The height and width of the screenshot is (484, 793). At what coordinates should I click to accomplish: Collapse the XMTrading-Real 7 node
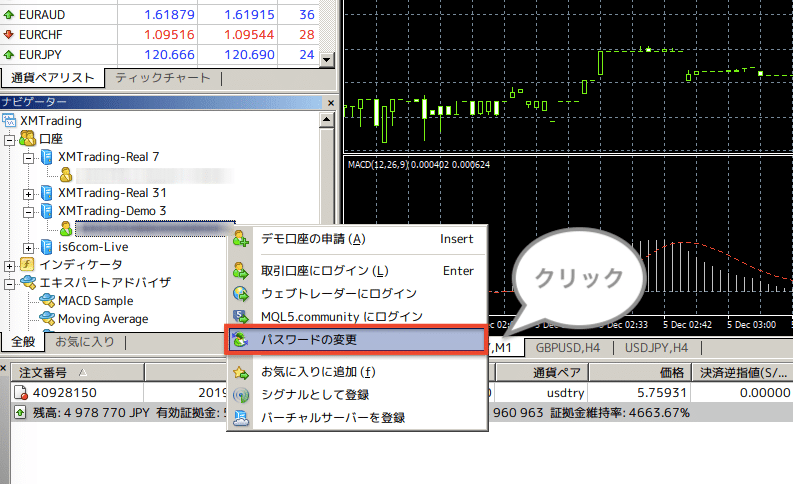coord(29,158)
